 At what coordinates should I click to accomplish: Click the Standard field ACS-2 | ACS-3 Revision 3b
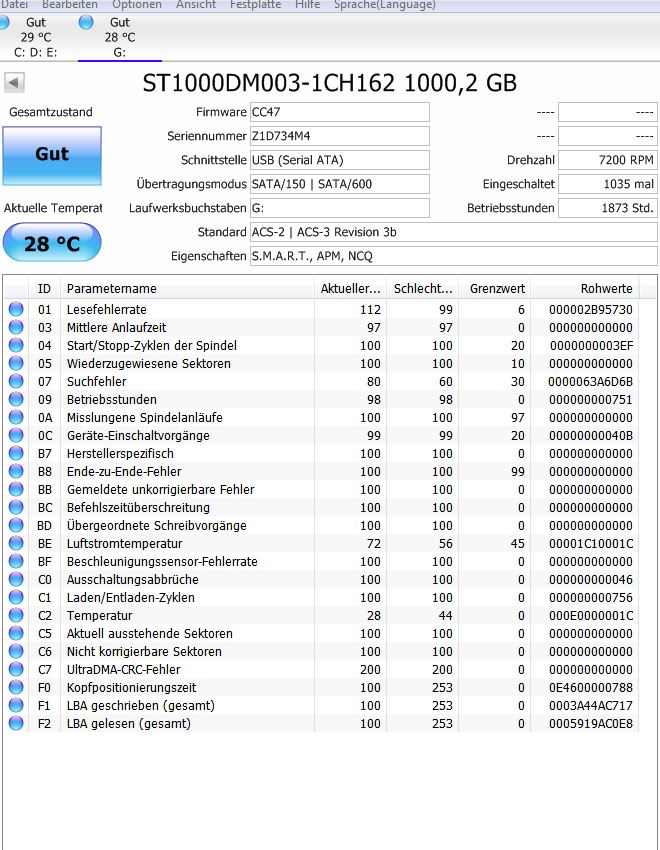tap(454, 232)
